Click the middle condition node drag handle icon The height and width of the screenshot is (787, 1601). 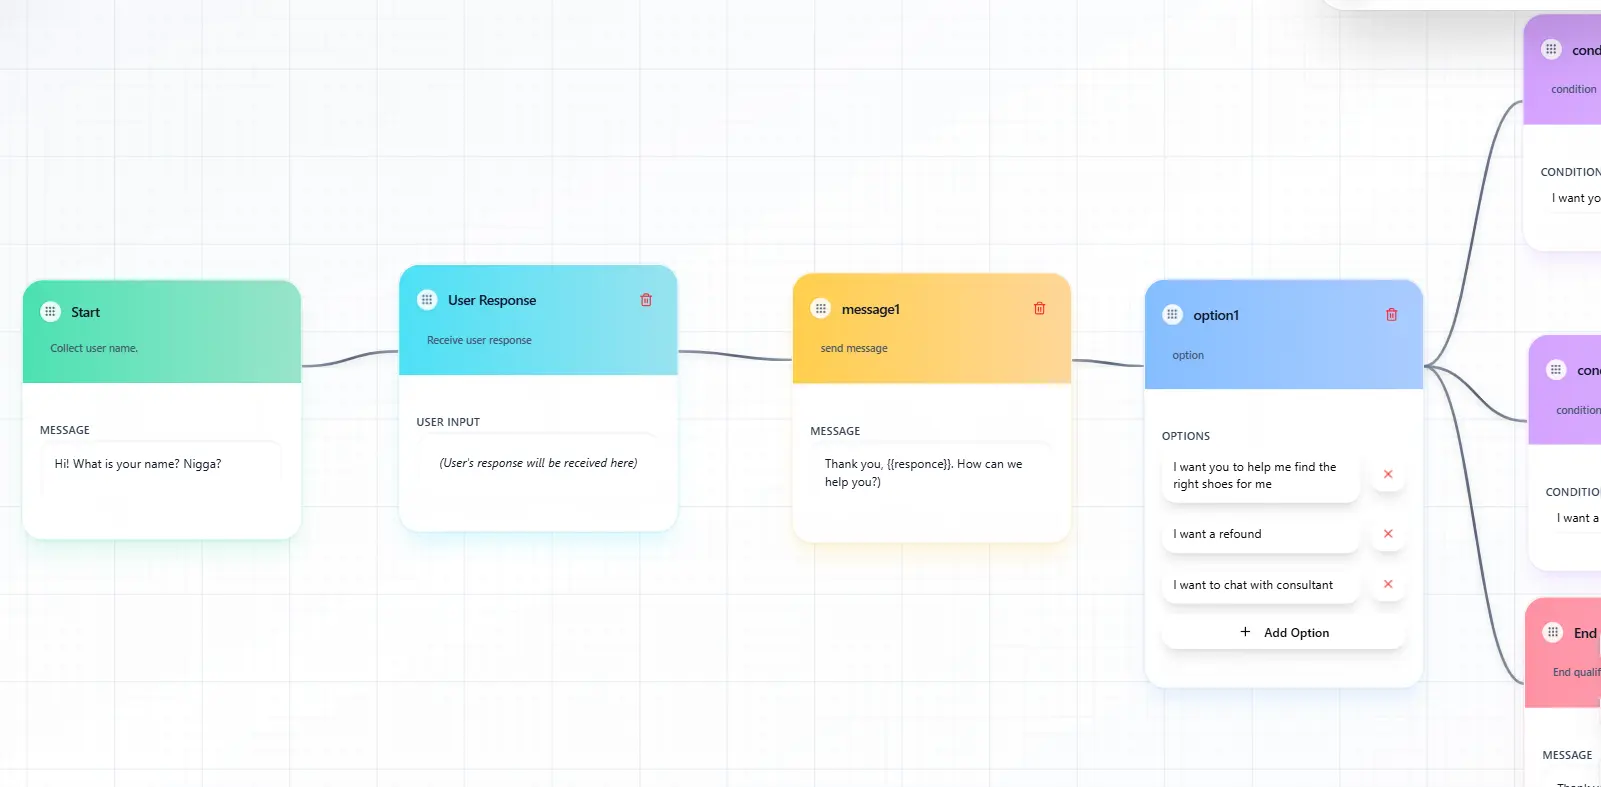(1556, 370)
